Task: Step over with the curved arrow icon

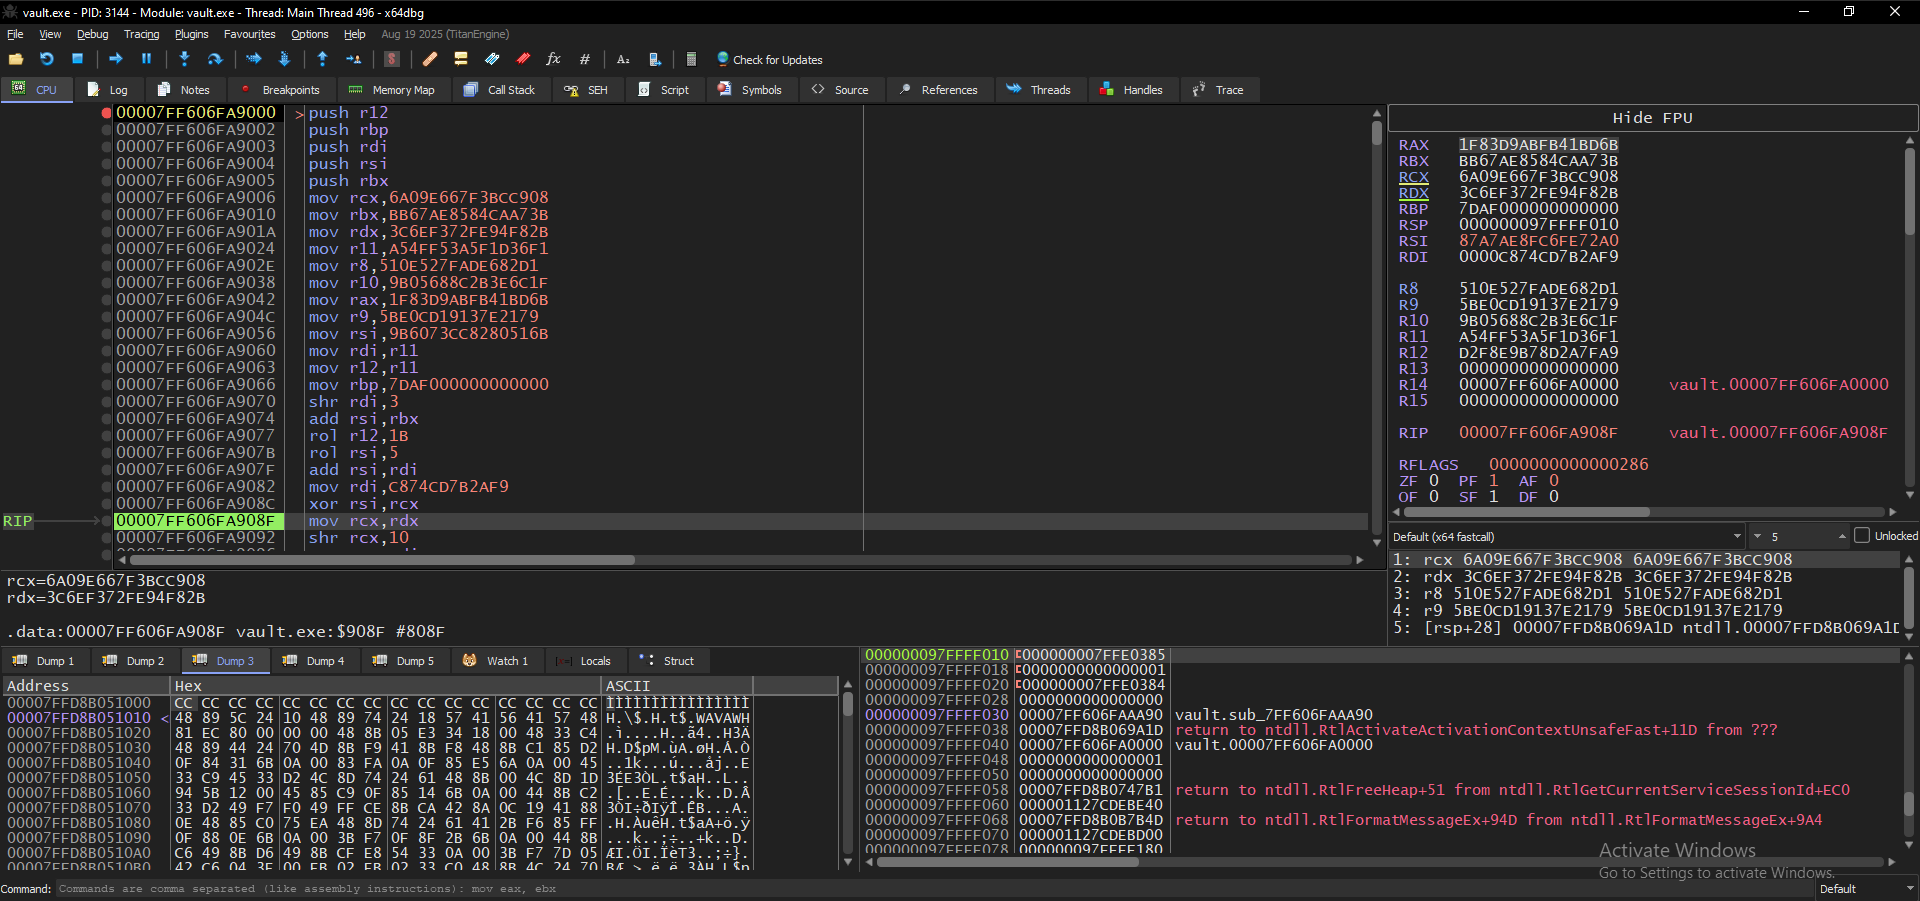Action: (x=215, y=59)
